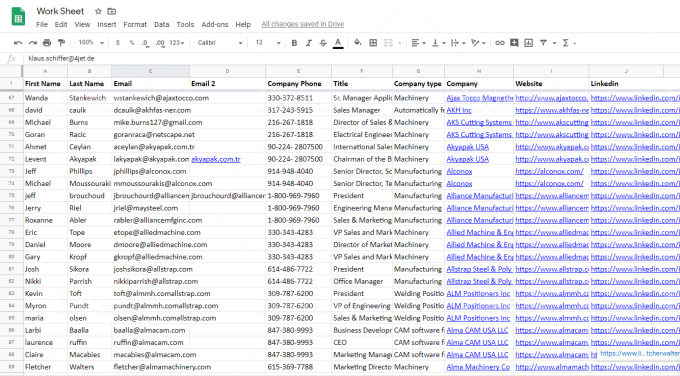Open the View menu
Screen dimensions: 680x376
82,24
